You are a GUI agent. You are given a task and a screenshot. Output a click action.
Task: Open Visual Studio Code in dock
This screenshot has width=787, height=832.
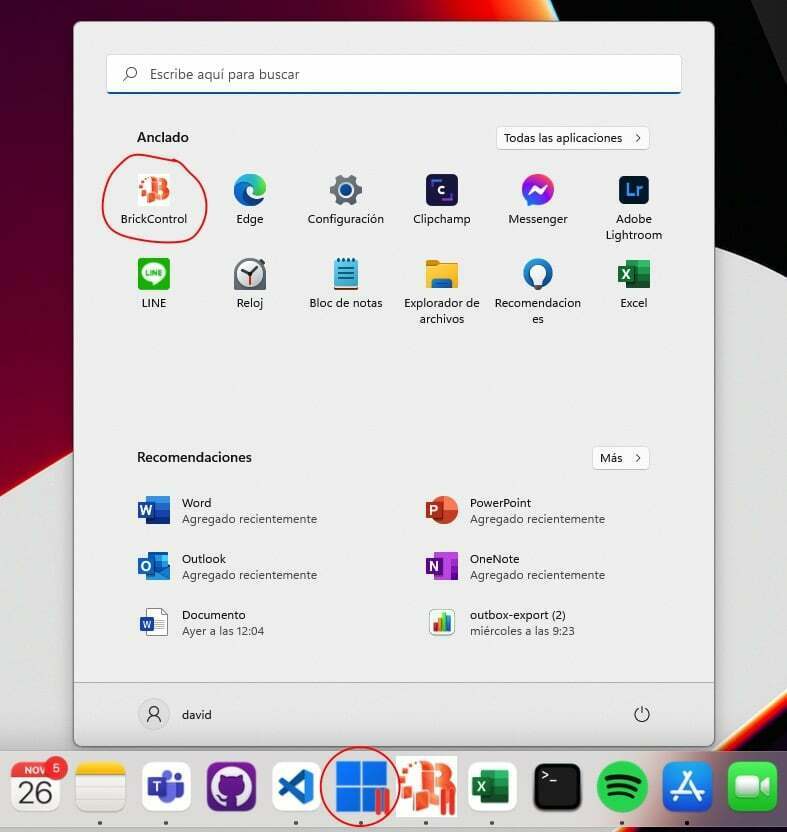click(296, 787)
